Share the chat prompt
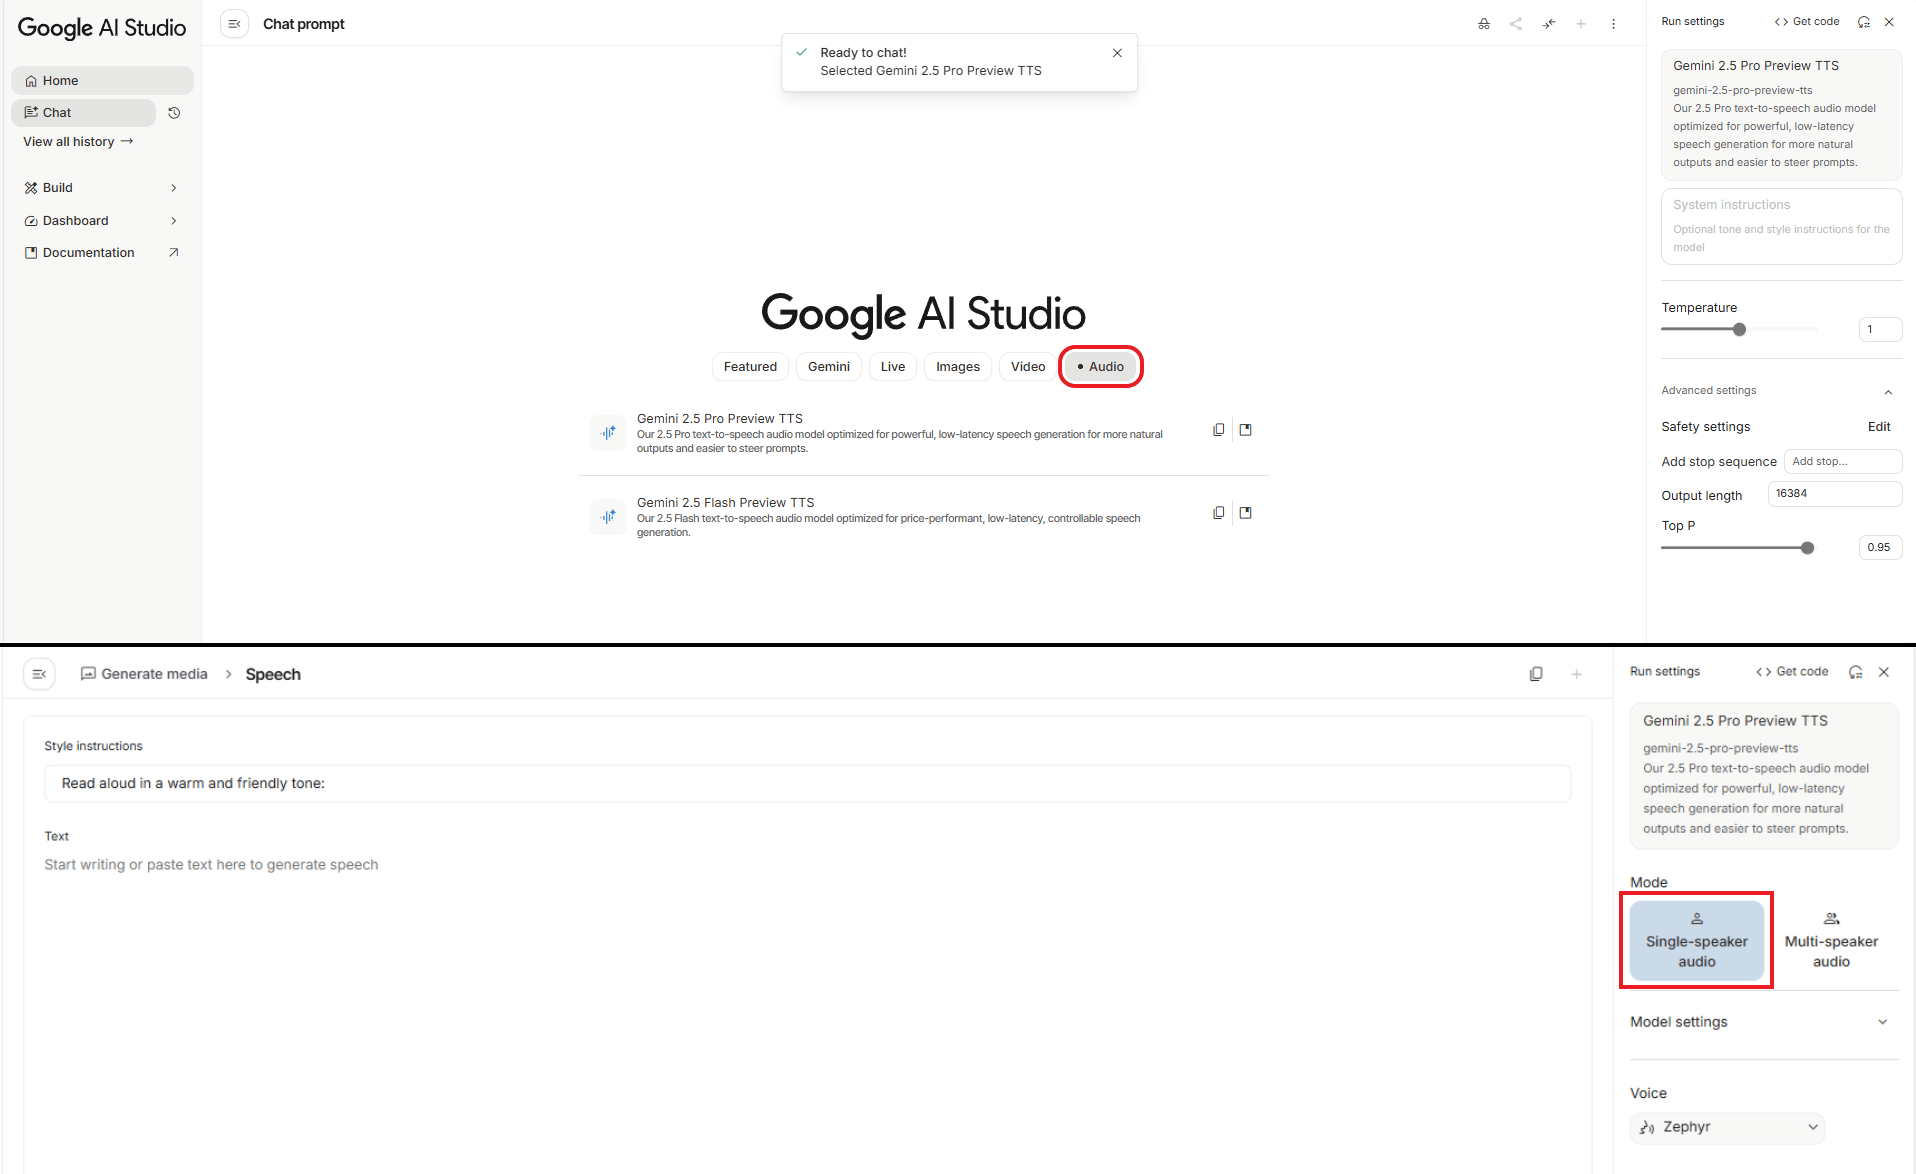 1516,23
